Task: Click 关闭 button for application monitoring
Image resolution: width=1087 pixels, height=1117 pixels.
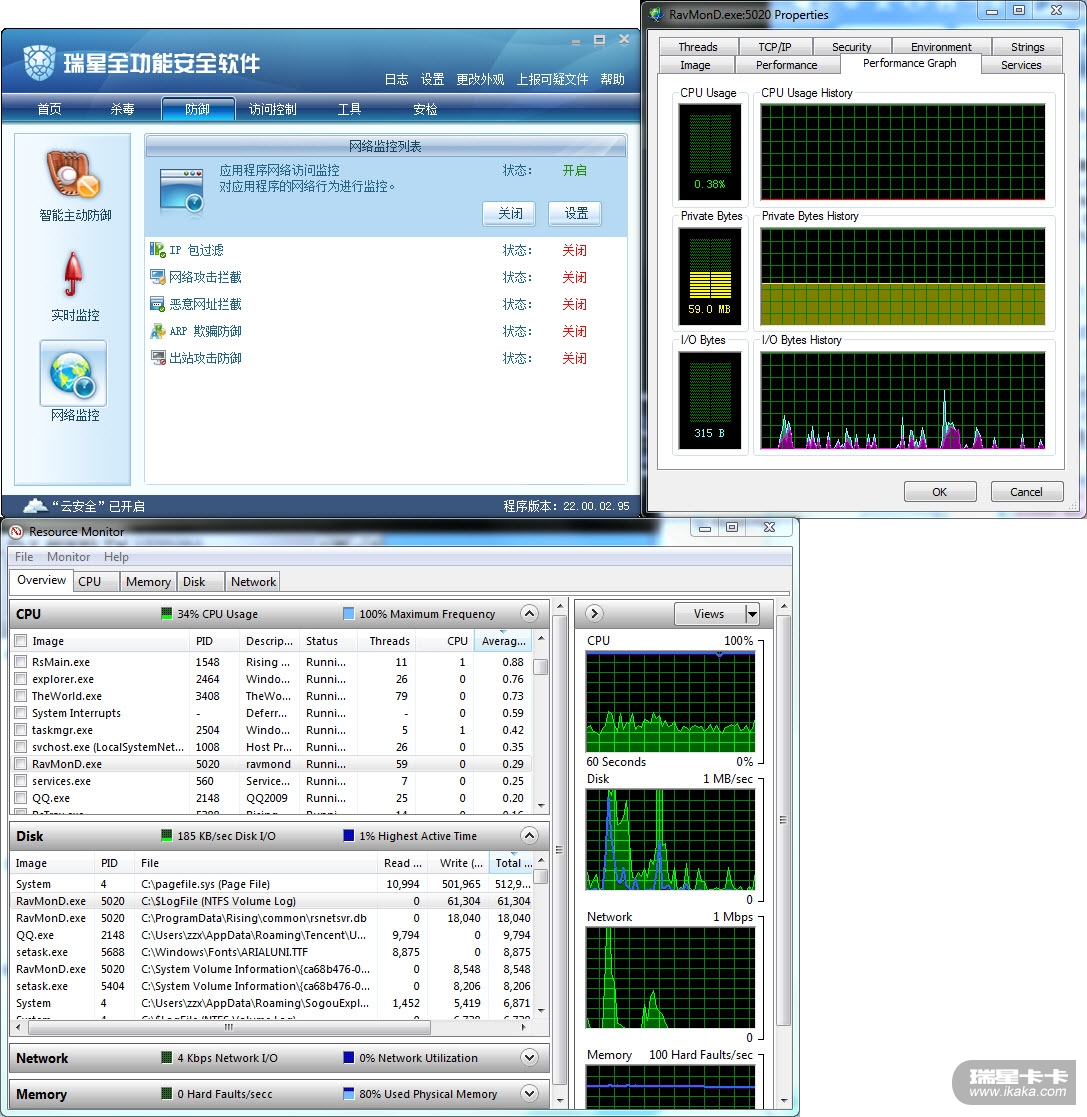Action: 509,213
